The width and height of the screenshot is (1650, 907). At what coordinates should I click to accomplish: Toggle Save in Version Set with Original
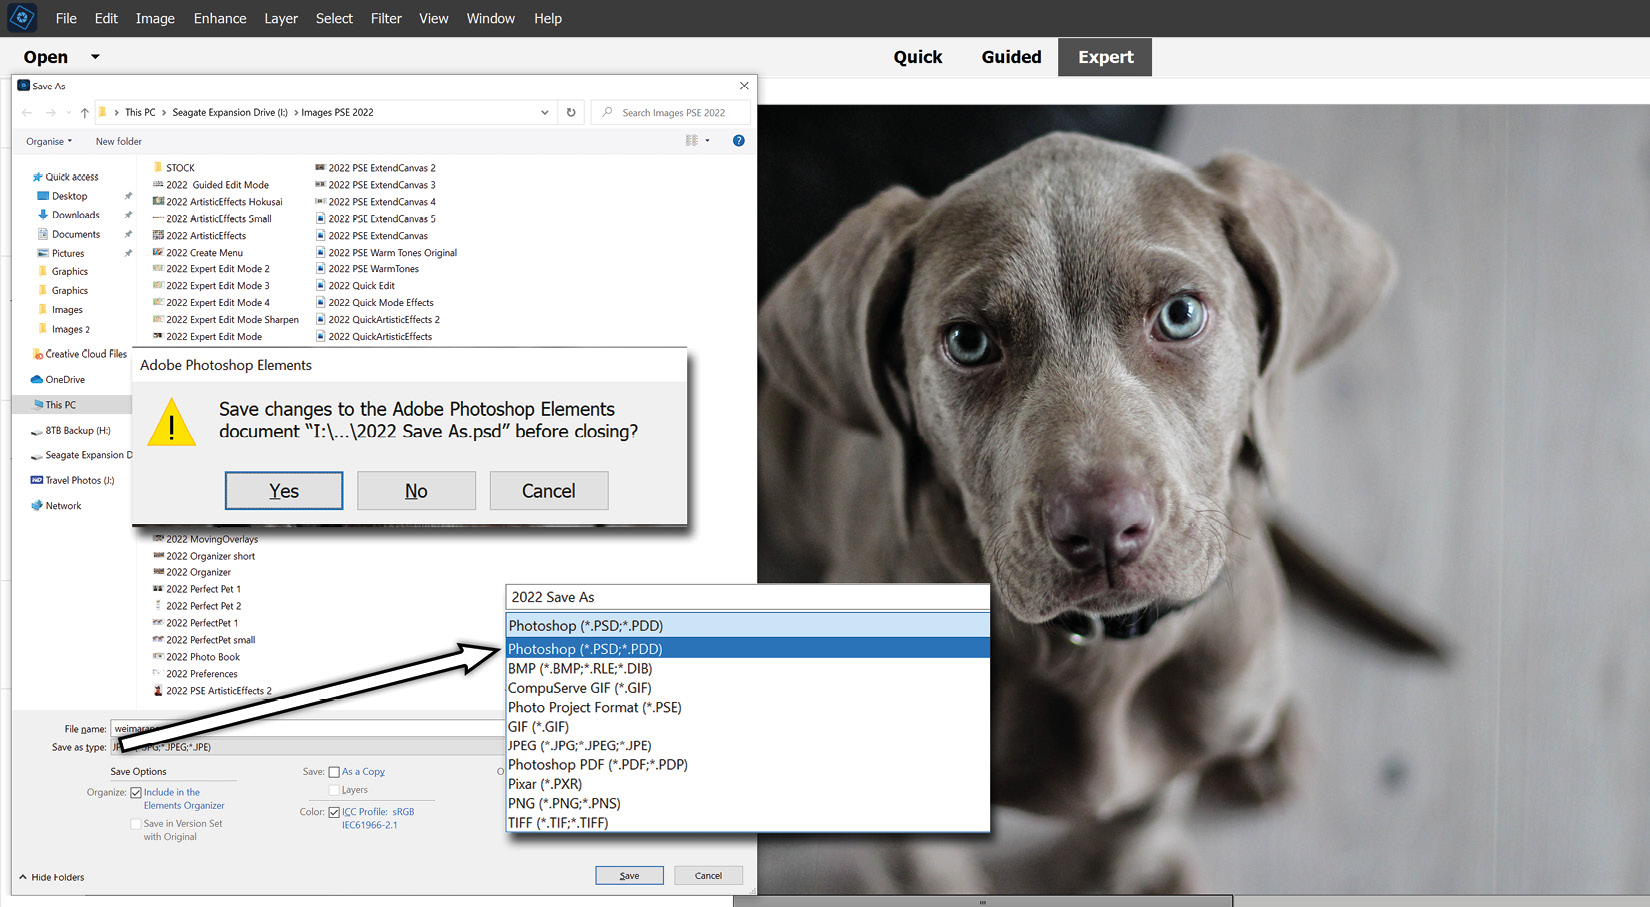point(136,824)
